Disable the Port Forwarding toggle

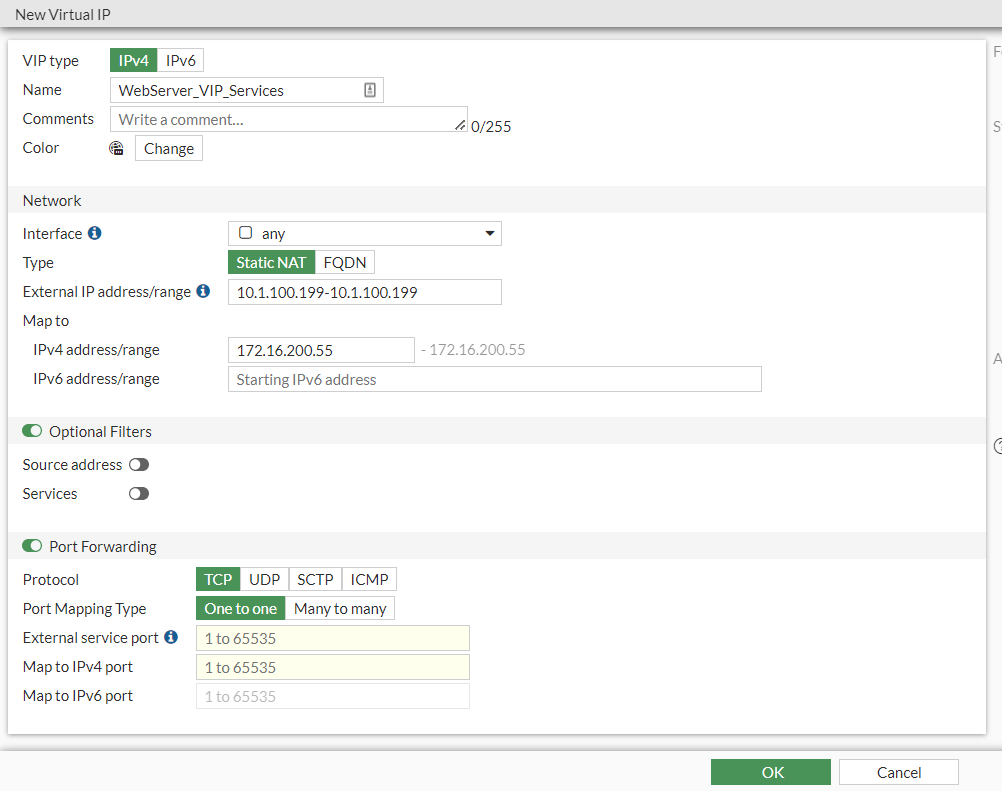tap(31, 546)
